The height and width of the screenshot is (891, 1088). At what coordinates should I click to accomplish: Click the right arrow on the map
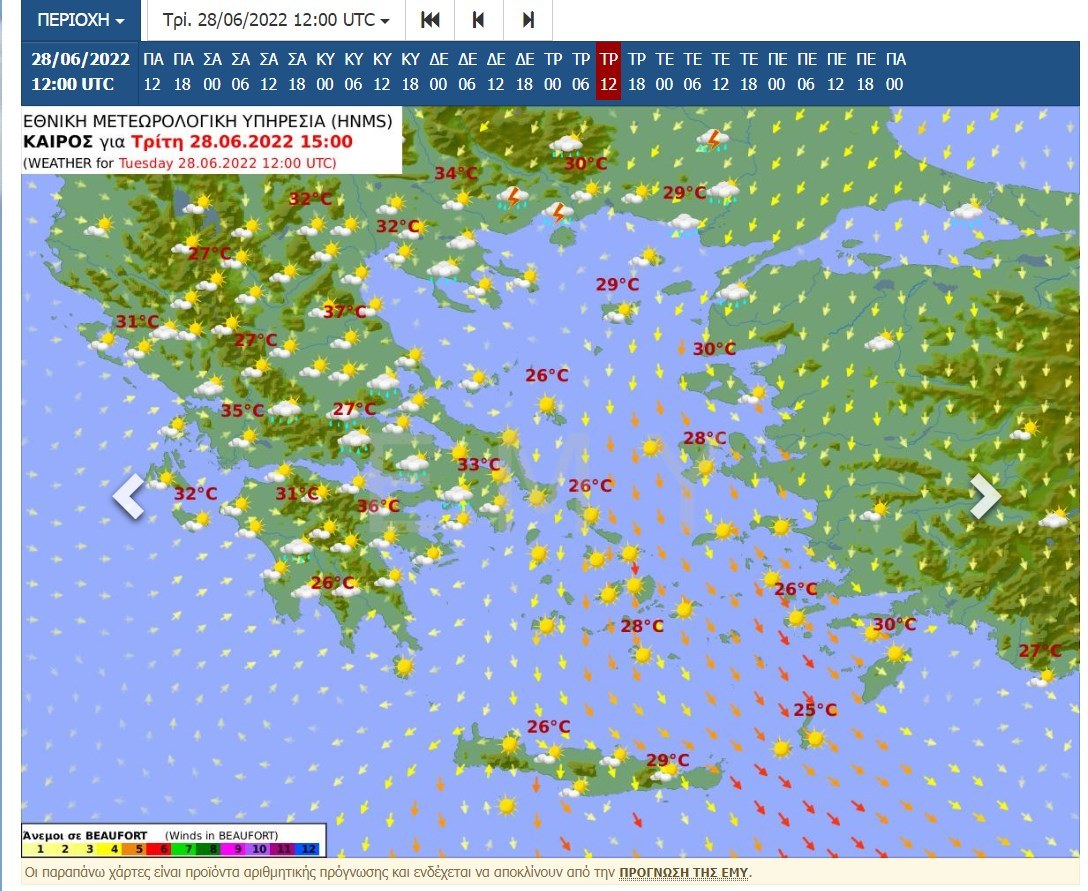pyautogui.click(x=984, y=497)
